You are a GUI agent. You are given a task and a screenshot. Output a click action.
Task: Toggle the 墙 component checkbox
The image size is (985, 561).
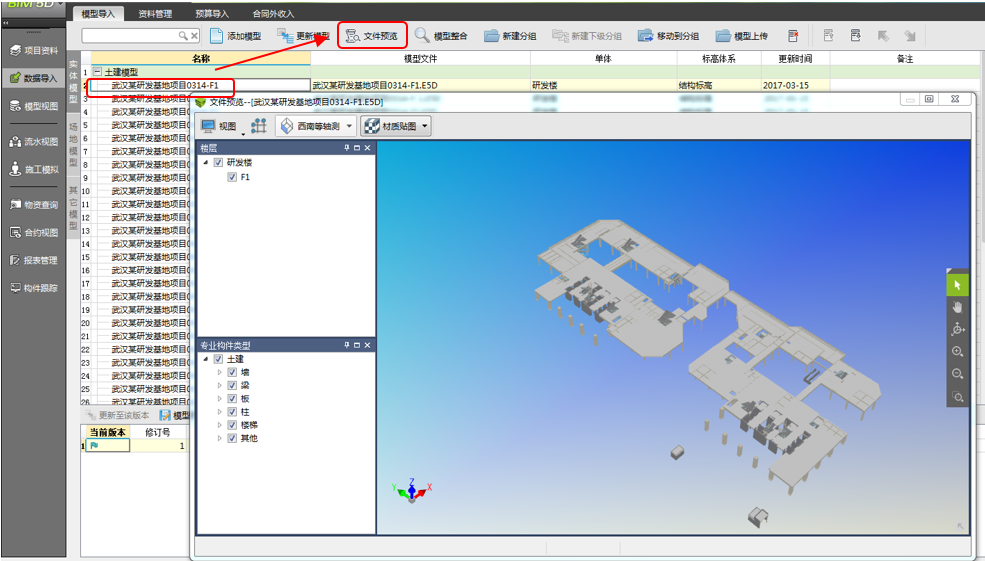[232, 373]
